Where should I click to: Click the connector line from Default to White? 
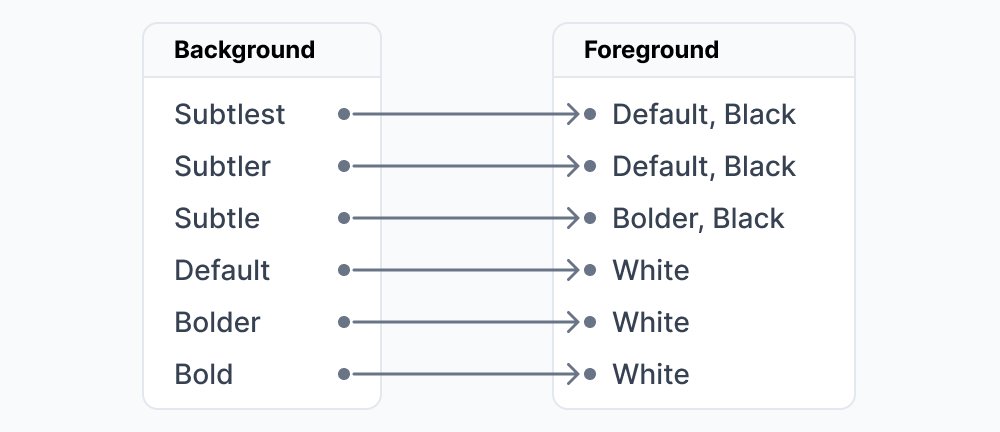pos(462,270)
